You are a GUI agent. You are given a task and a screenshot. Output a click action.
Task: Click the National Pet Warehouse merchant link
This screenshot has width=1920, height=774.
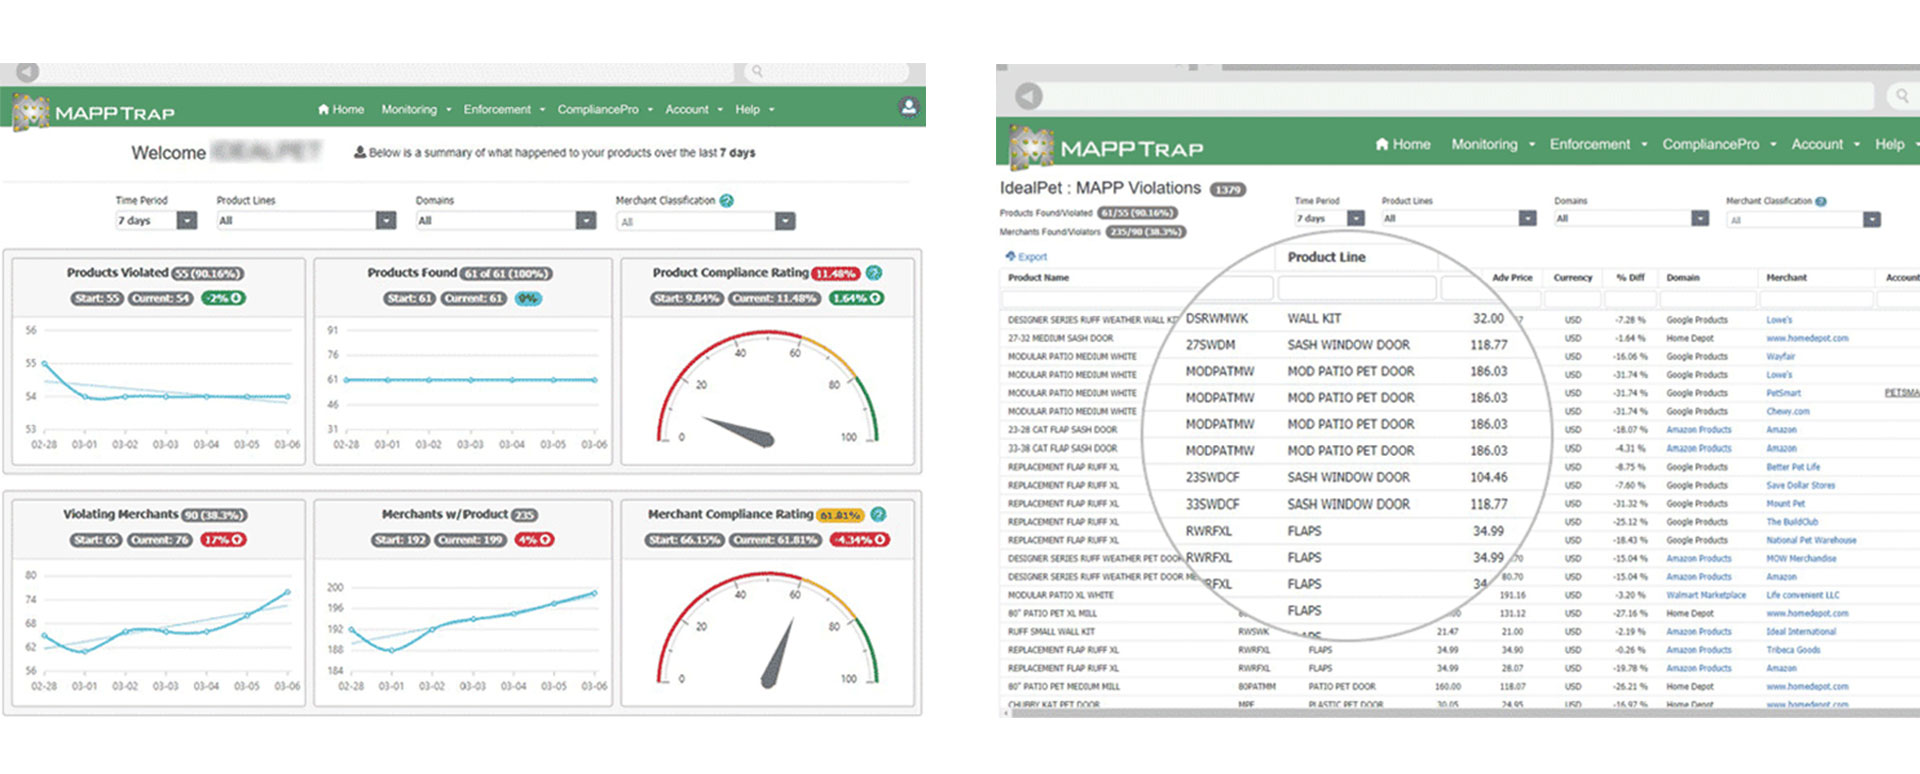(1811, 540)
